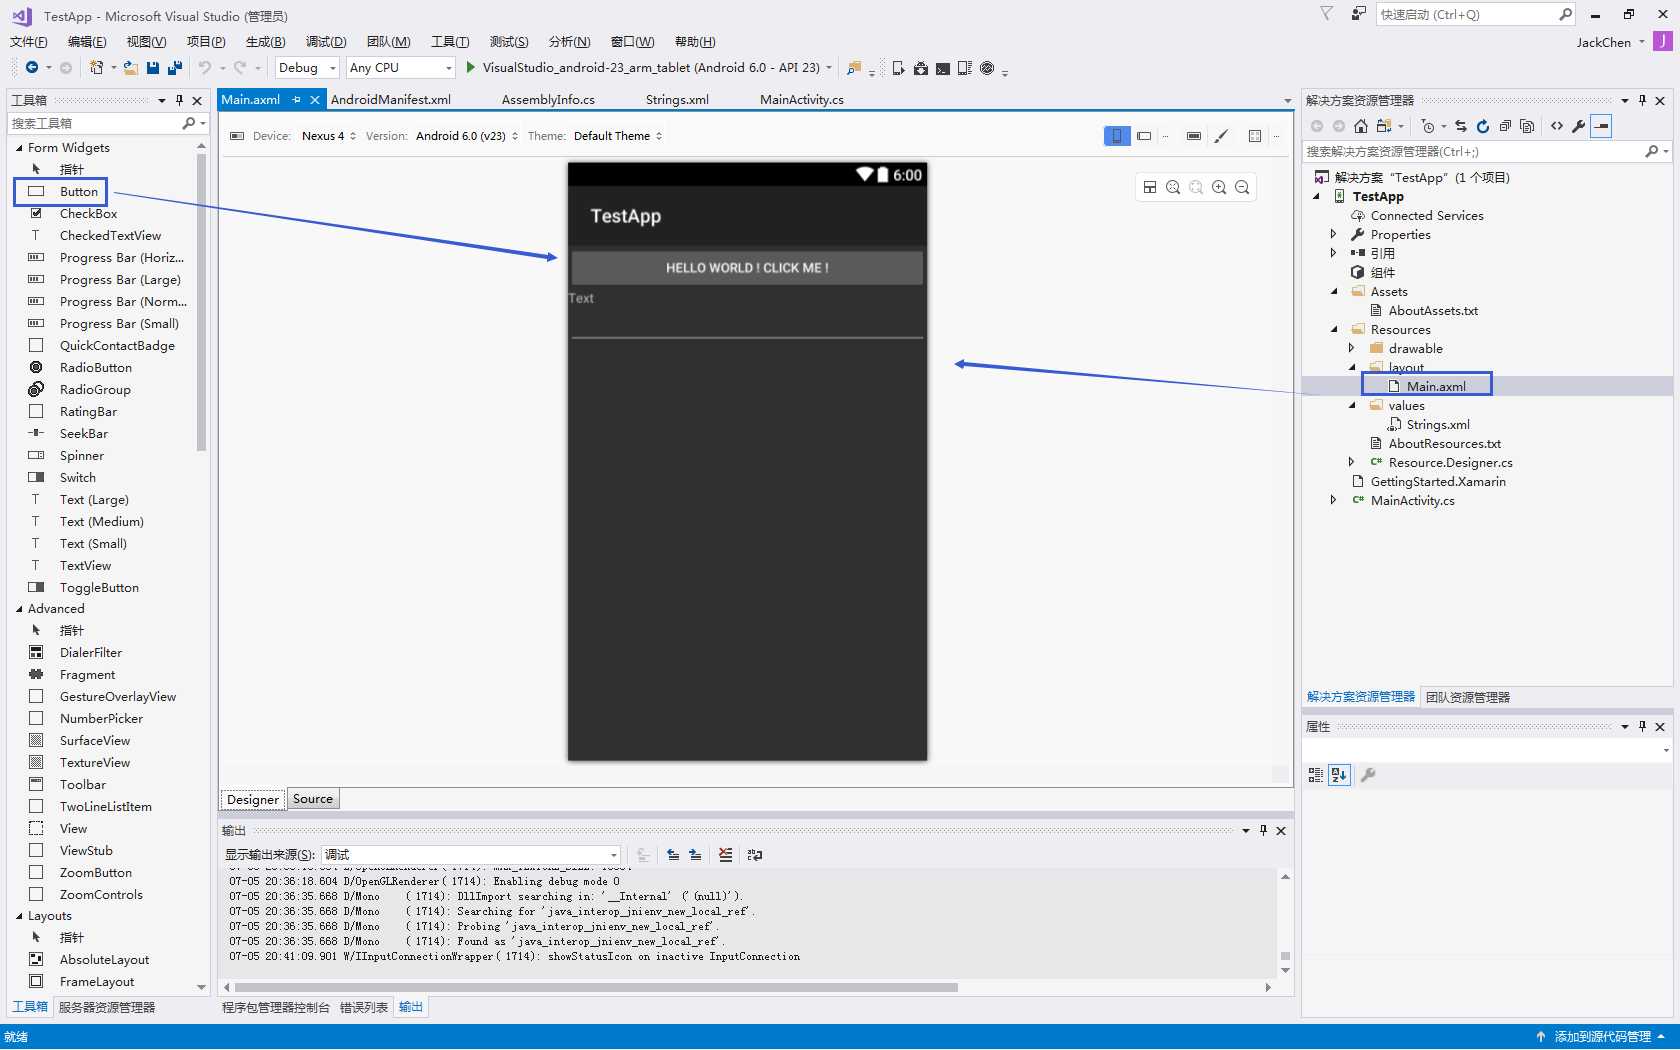Collapse the Resources folder node

[x=1333, y=329]
